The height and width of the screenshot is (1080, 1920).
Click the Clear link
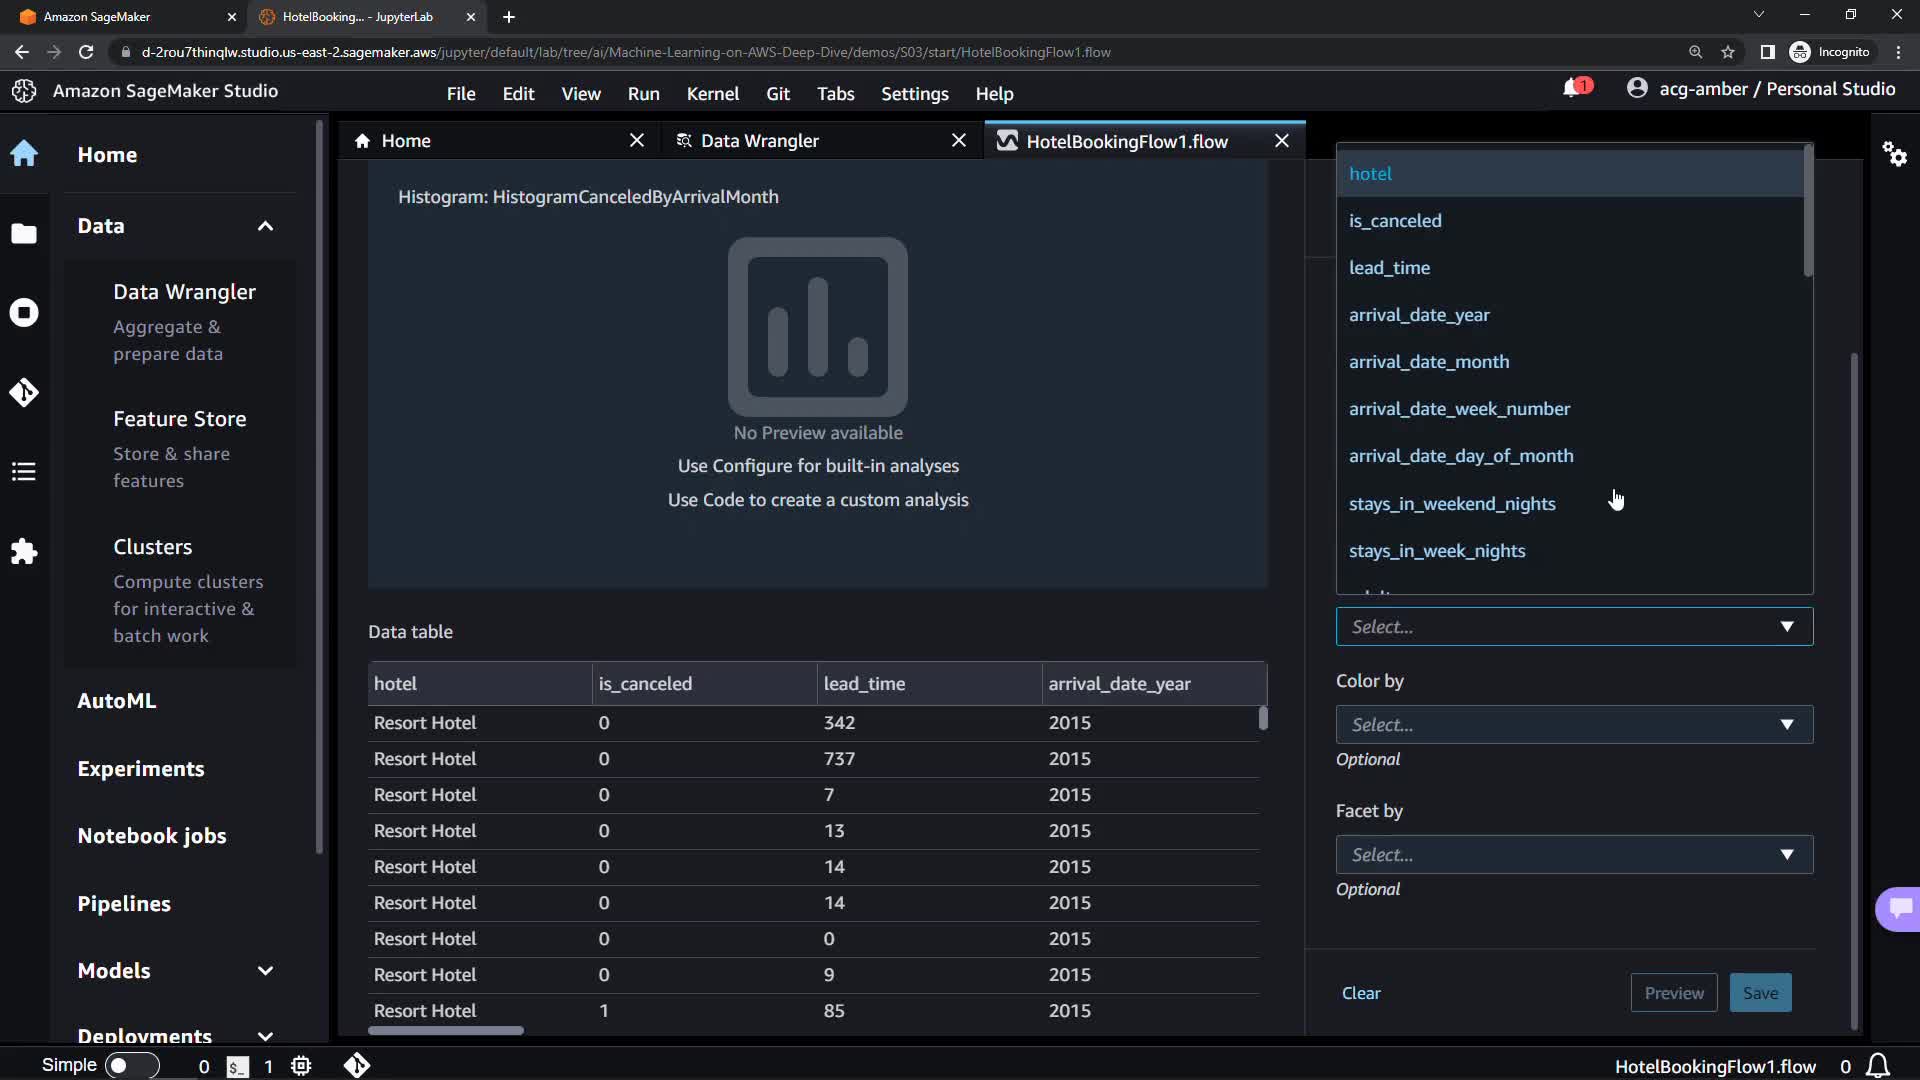click(x=1360, y=993)
